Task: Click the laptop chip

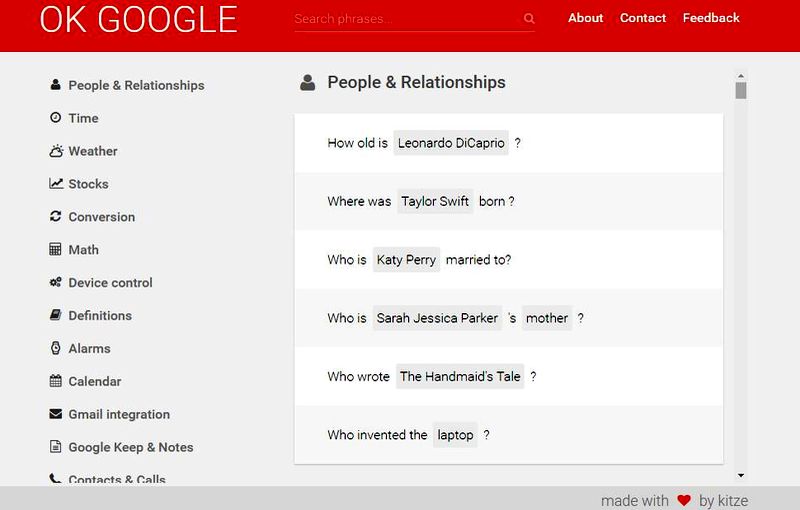Action: 455,435
